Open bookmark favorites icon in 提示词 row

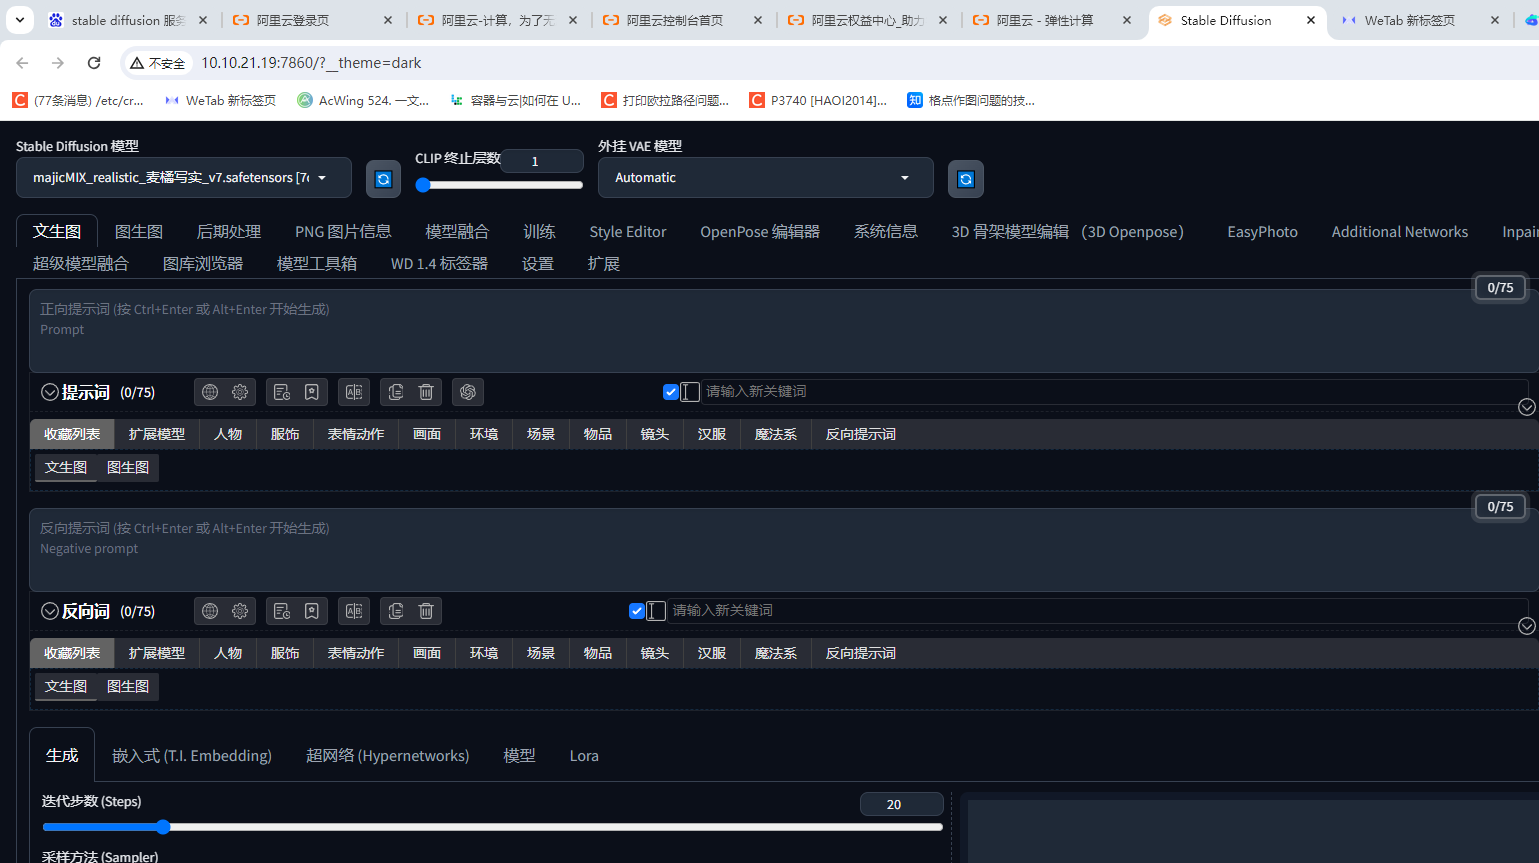pyautogui.click(x=312, y=392)
